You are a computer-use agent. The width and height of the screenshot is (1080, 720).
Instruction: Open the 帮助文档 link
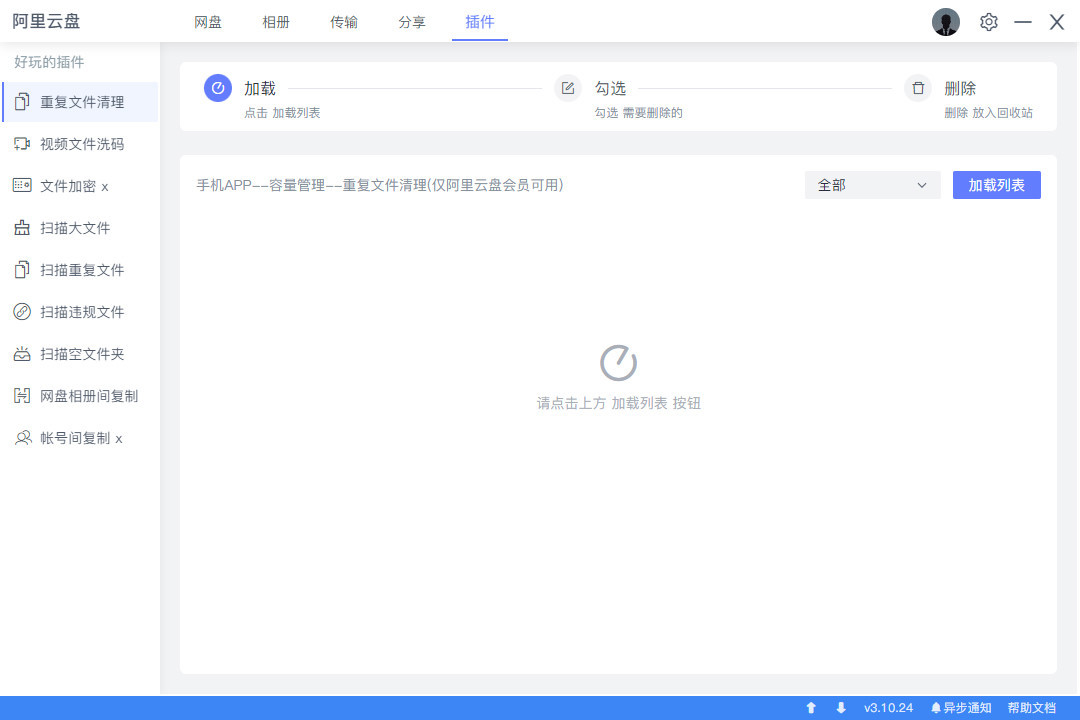point(1031,708)
